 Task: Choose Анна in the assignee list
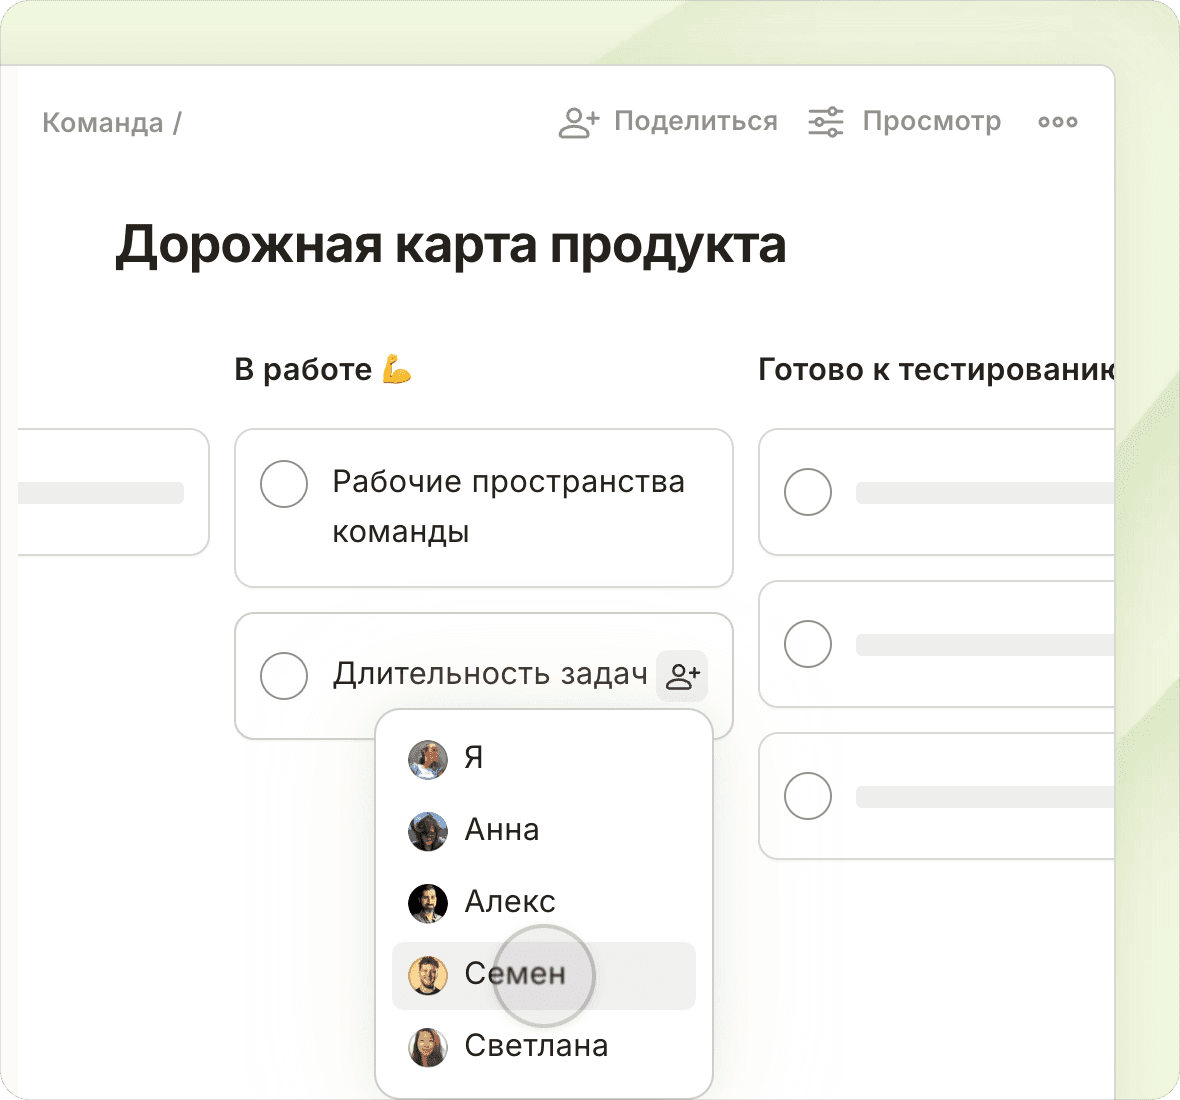[x=502, y=830]
